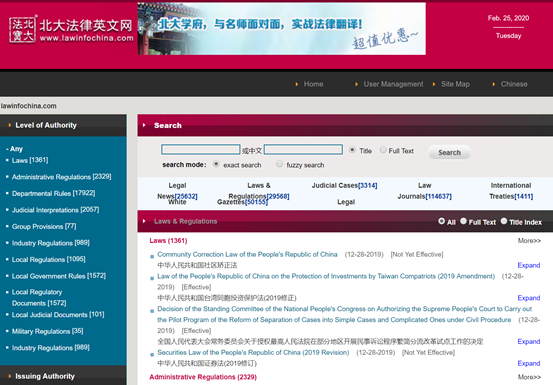Filter by Departmental Rules [17922]
The image size is (553, 385).
[x=54, y=193]
